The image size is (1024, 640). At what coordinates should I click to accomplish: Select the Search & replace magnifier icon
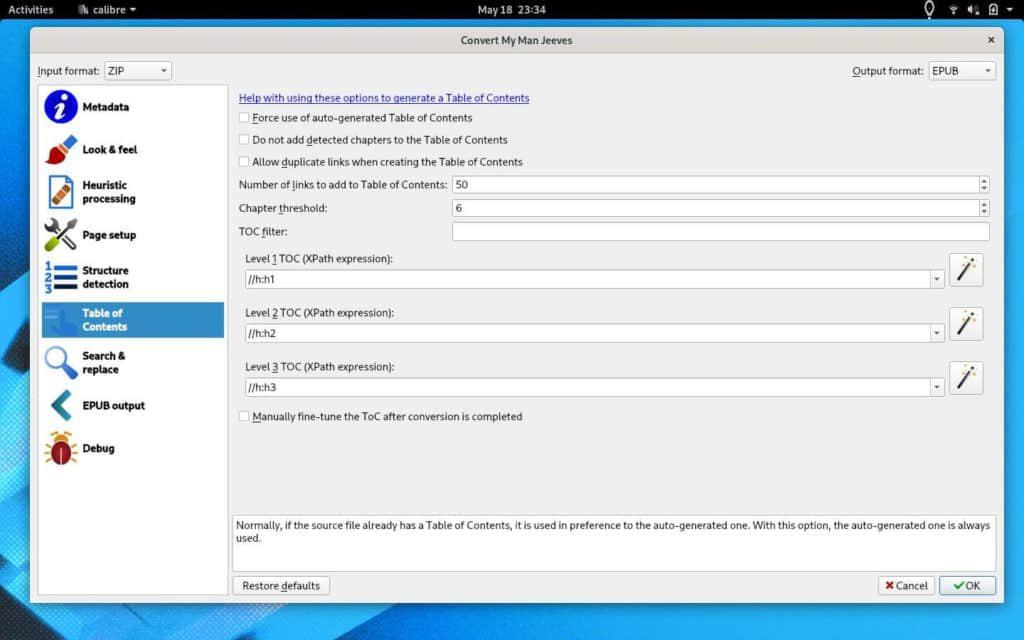(61, 362)
